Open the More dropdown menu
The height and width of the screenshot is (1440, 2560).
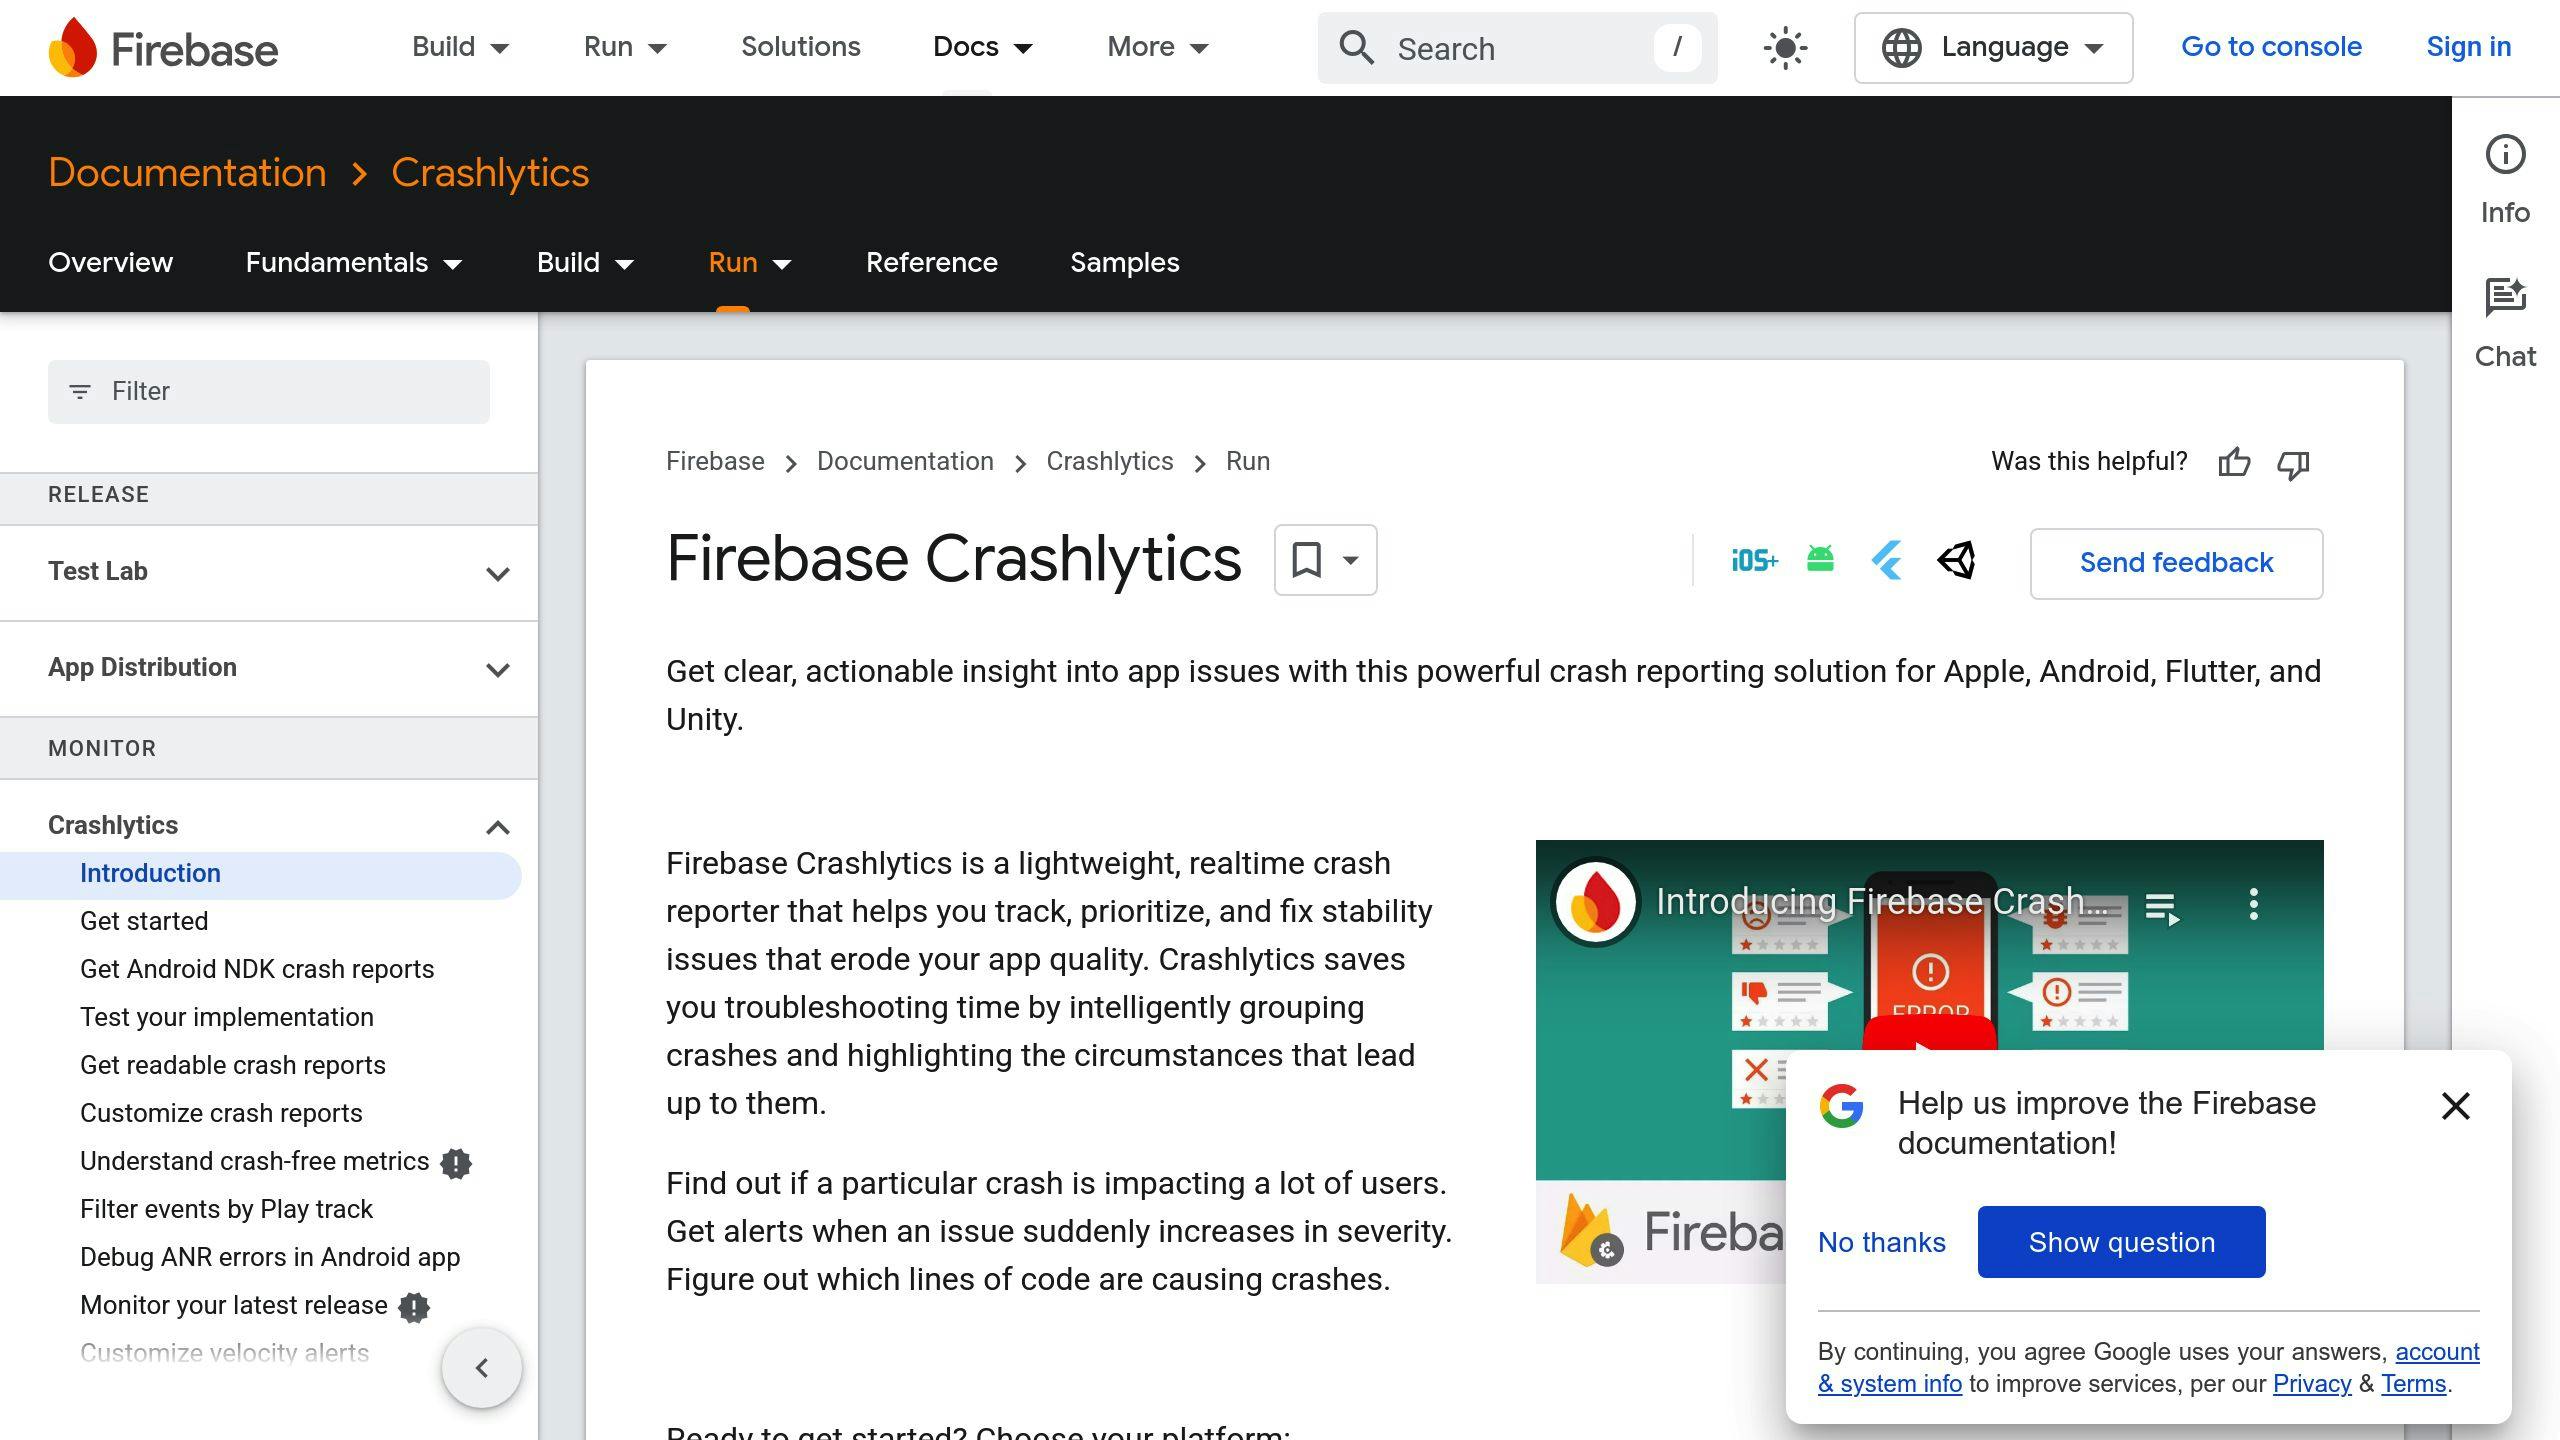(x=1158, y=47)
